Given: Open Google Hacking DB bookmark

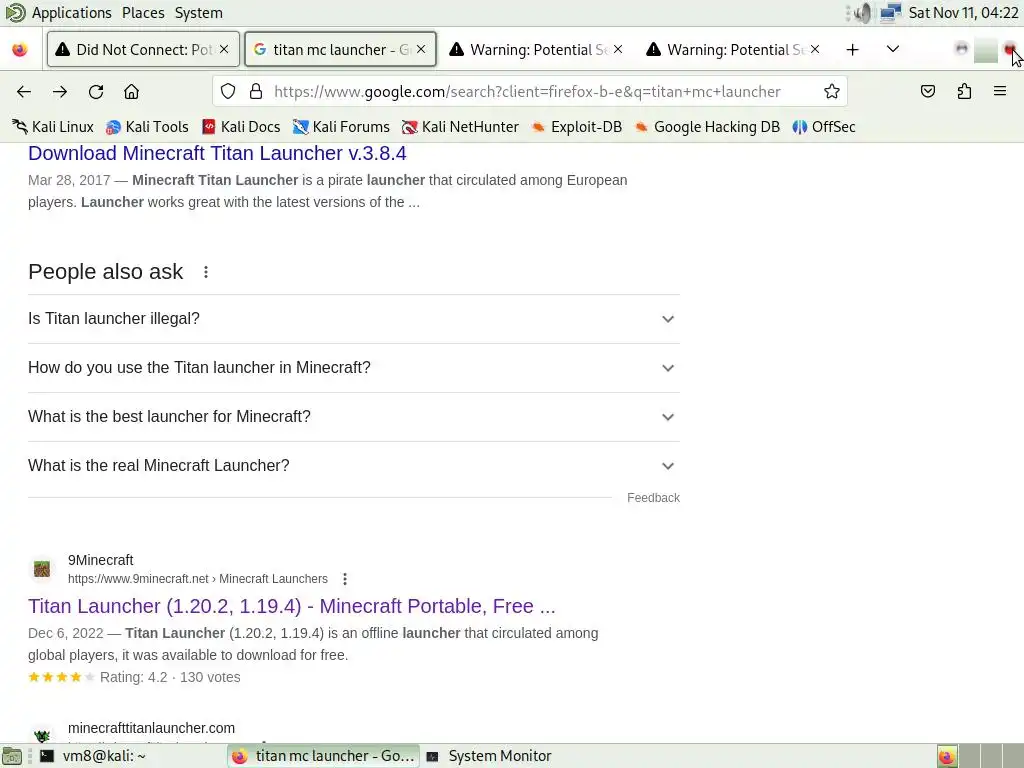Looking at the screenshot, I should pos(707,127).
